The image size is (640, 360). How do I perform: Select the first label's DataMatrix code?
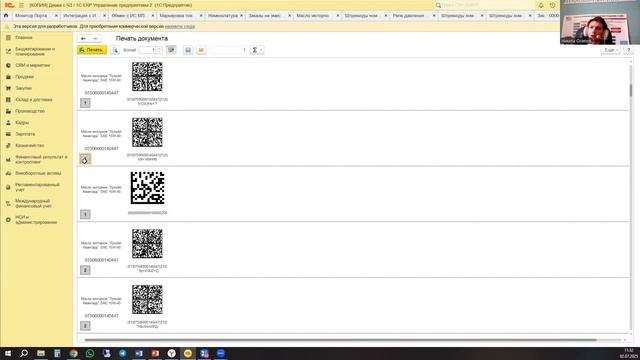(x=147, y=77)
